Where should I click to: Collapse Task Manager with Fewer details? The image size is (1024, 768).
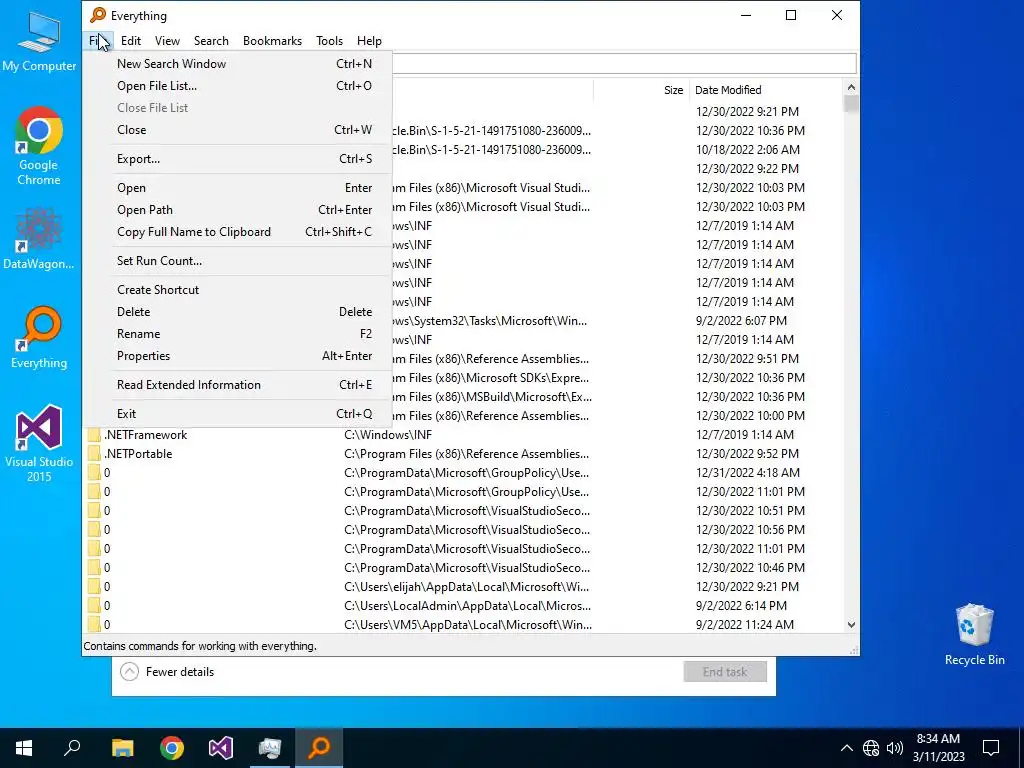tap(167, 672)
